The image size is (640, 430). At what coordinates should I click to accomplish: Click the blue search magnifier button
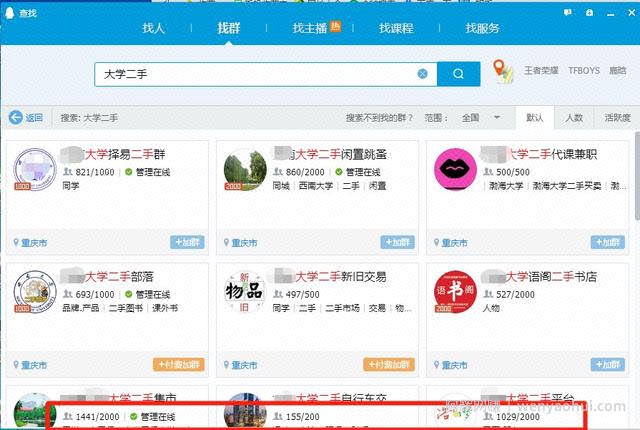pyautogui.click(x=458, y=74)
